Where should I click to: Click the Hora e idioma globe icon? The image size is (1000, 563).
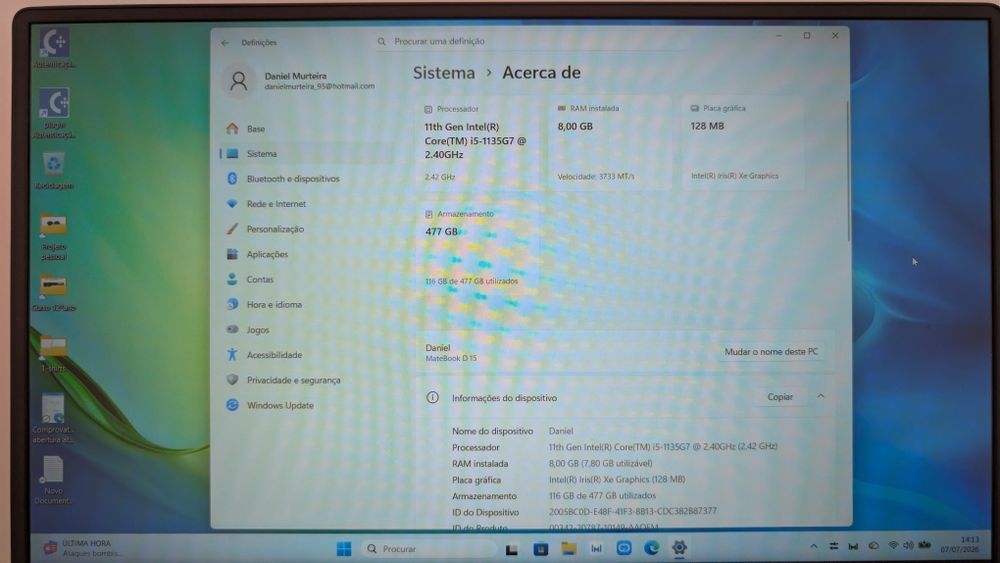click(x=232, y=304)
